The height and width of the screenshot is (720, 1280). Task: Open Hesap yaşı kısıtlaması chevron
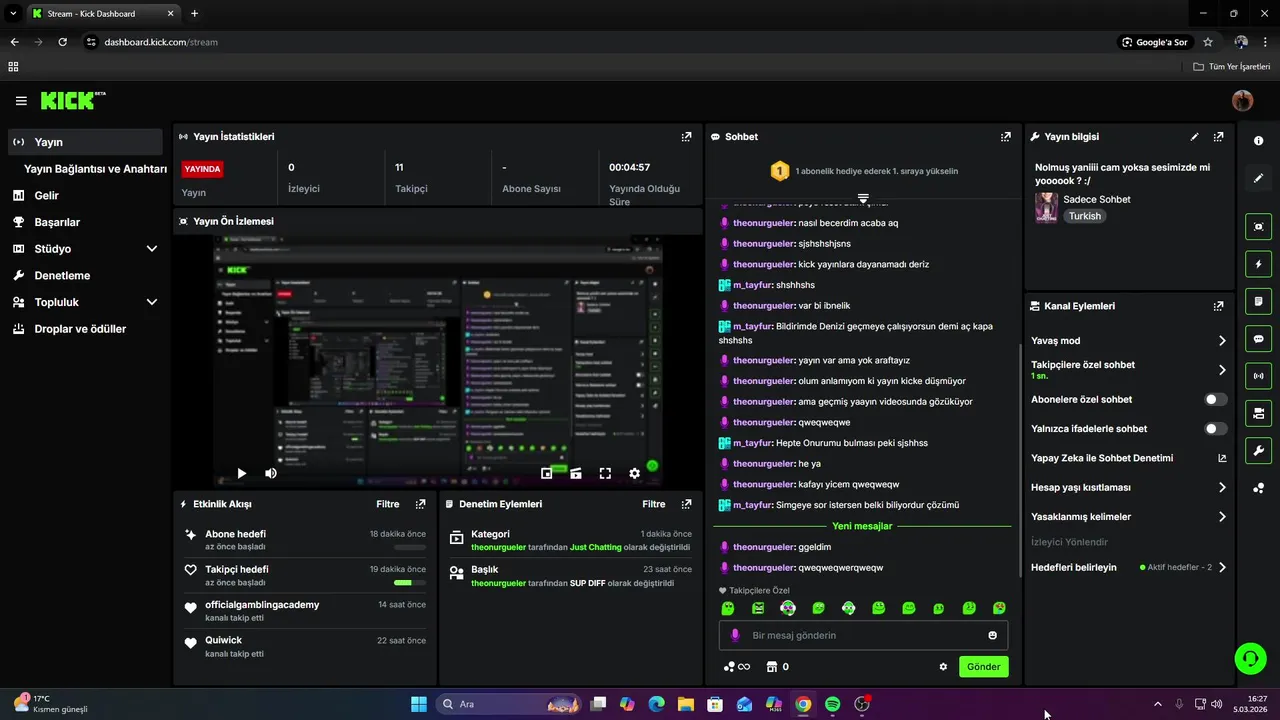tap(1222, 488)
